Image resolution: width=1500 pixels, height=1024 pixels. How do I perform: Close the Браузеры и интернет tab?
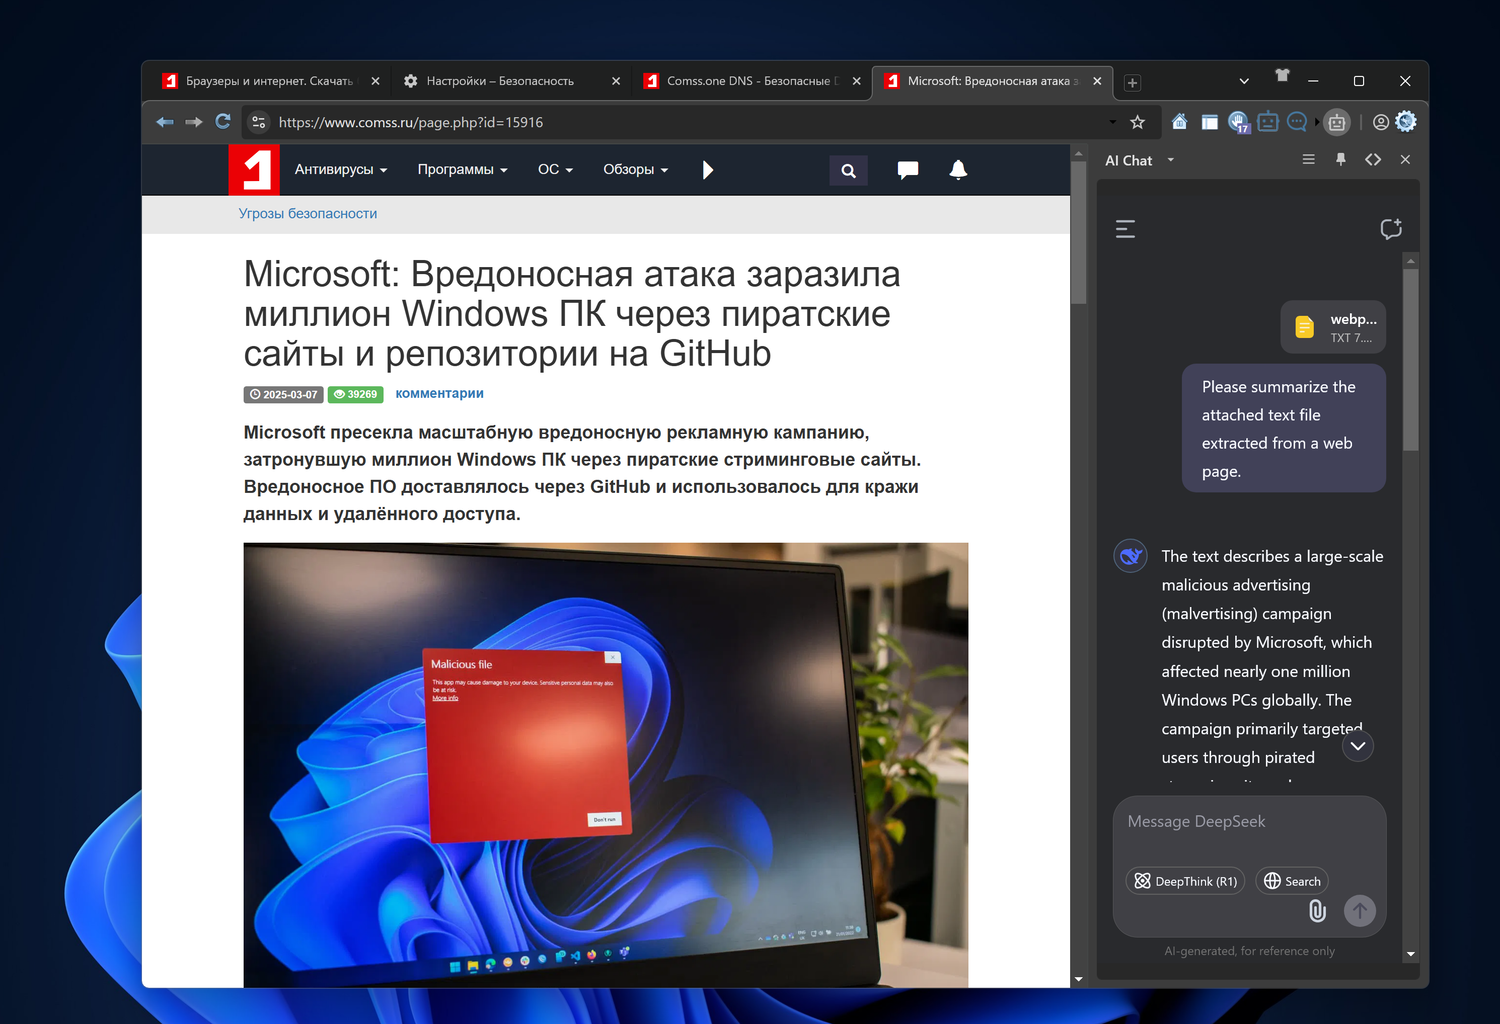point(376,81)
